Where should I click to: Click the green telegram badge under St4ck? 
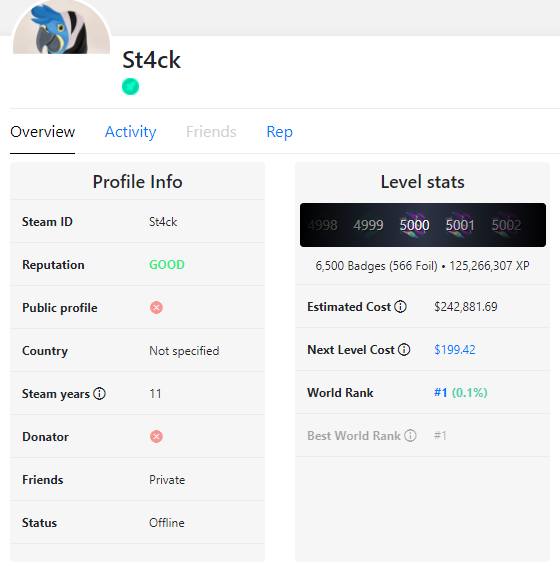tap(130, 87)
